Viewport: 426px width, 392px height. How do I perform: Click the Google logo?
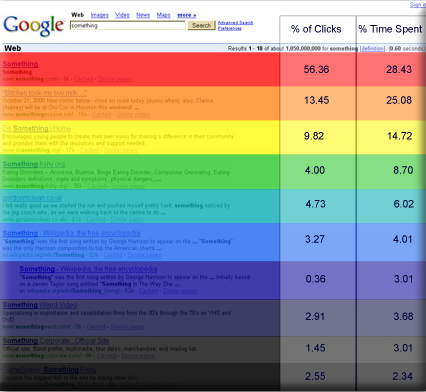(x=33, y=25)
